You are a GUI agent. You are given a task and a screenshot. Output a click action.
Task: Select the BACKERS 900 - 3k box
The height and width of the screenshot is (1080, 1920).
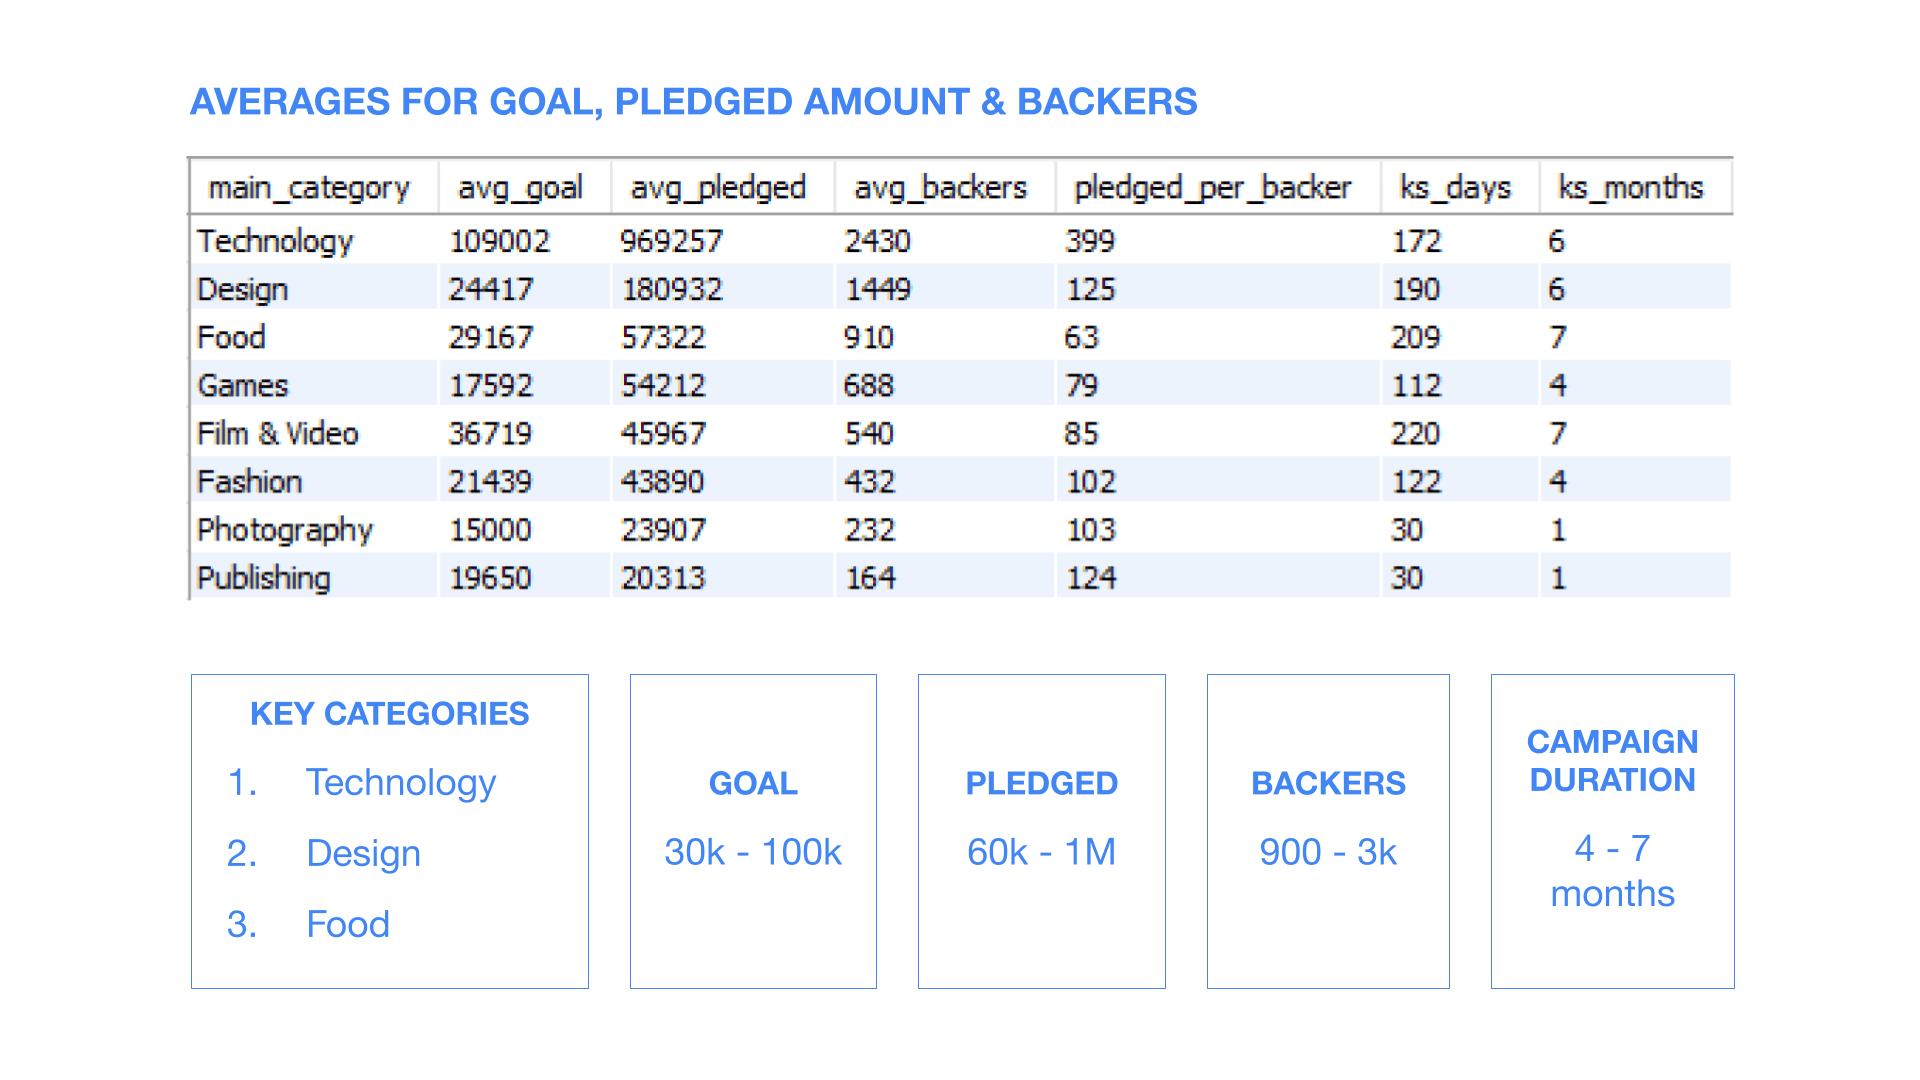(1328, 831)
